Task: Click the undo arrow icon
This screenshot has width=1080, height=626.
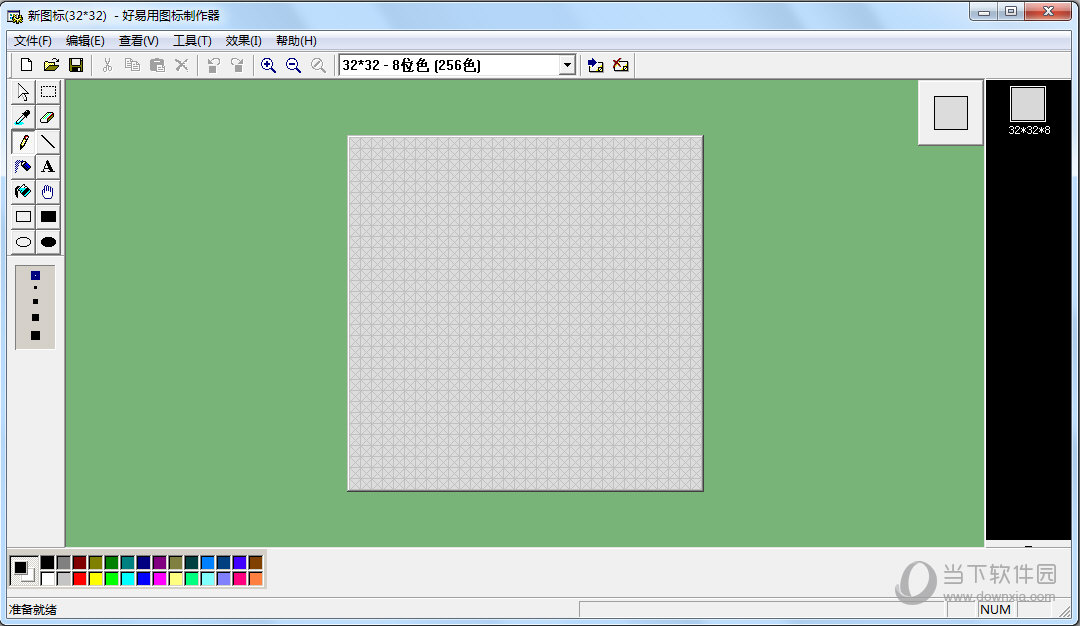Action: [x=213, y=65]
